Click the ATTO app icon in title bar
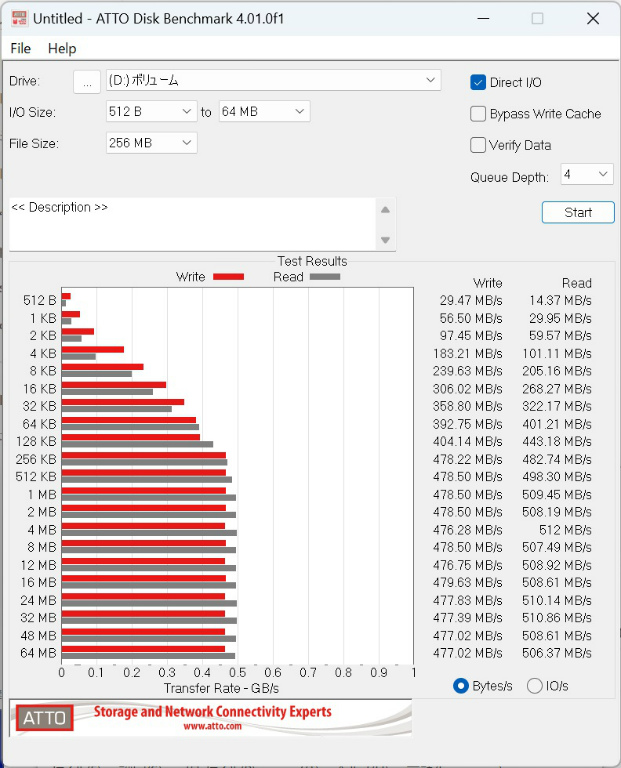Image resolution: width=621 pixels, height=768 pixels. pos(19,19)
